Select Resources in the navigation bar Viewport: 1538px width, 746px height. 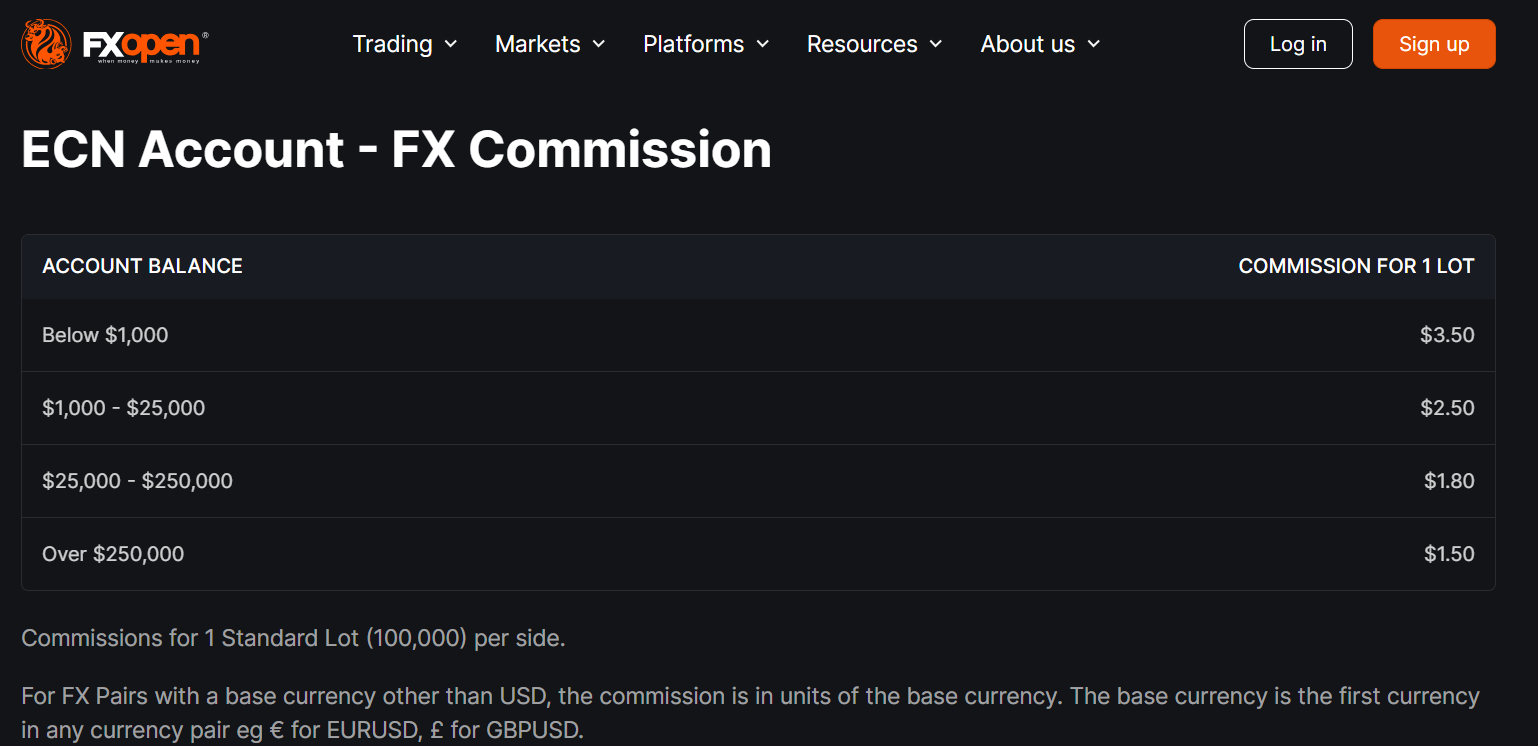[x=861, y=44]
